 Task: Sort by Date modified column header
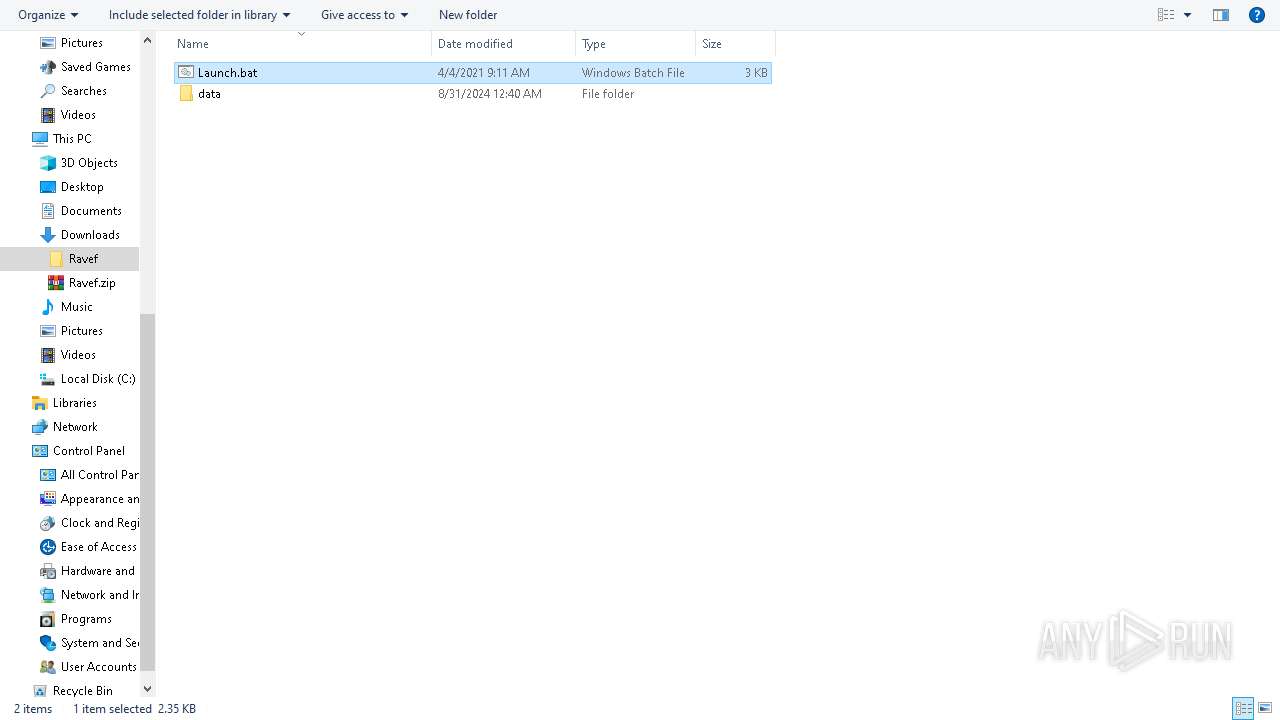tap(504, 44)
